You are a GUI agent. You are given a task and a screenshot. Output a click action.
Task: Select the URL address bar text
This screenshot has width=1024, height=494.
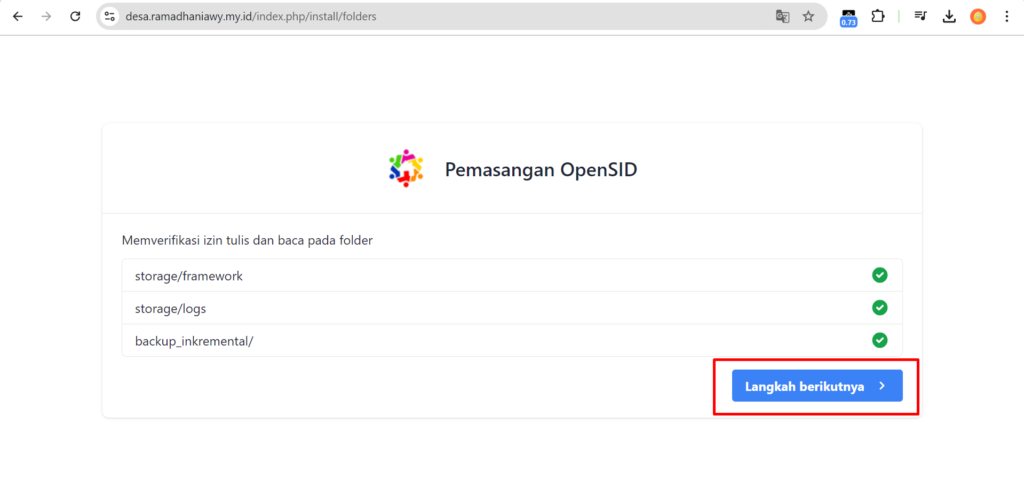click(x=251, y=17)
